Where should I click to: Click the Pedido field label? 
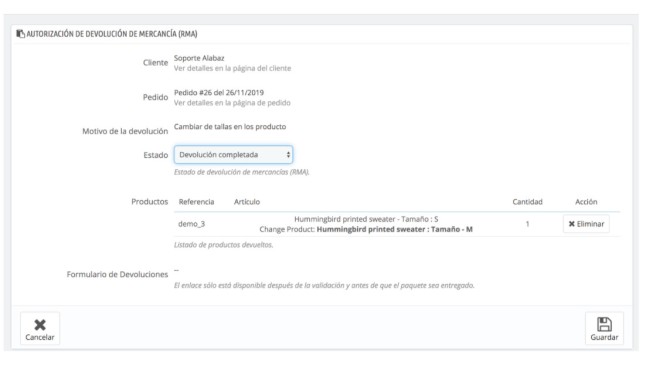(x=156, y=97)
